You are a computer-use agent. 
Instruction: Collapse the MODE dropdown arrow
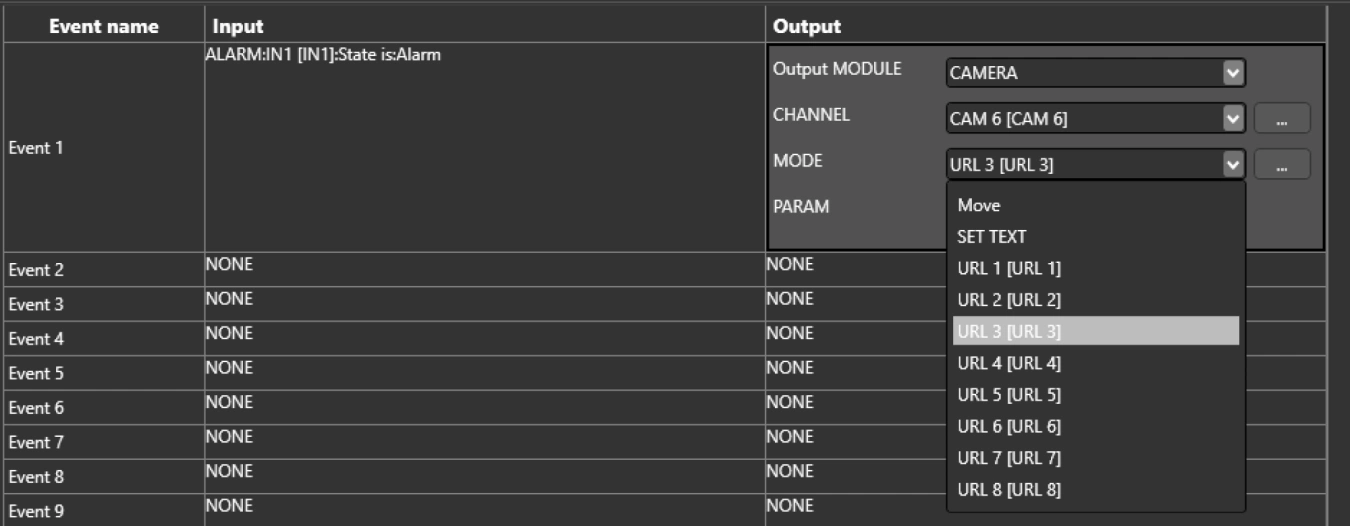pos(1233,164)
